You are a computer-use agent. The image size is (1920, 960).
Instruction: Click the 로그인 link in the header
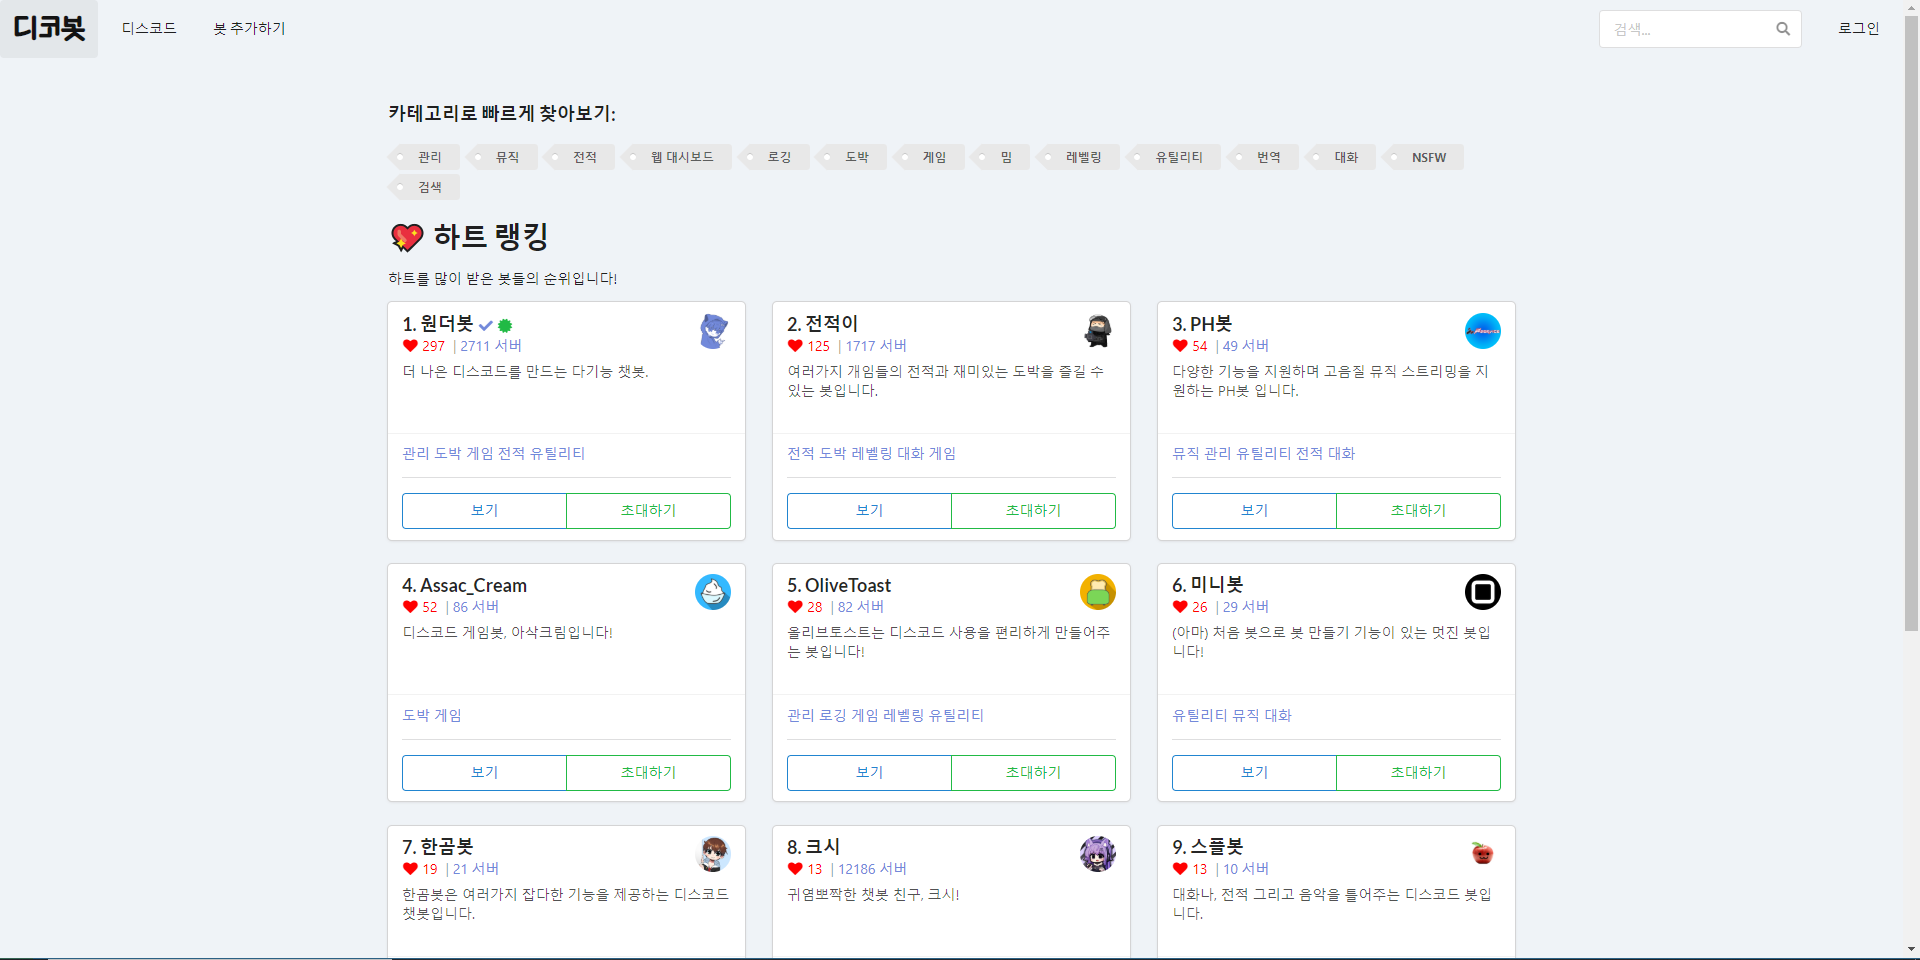point(1858,28)
